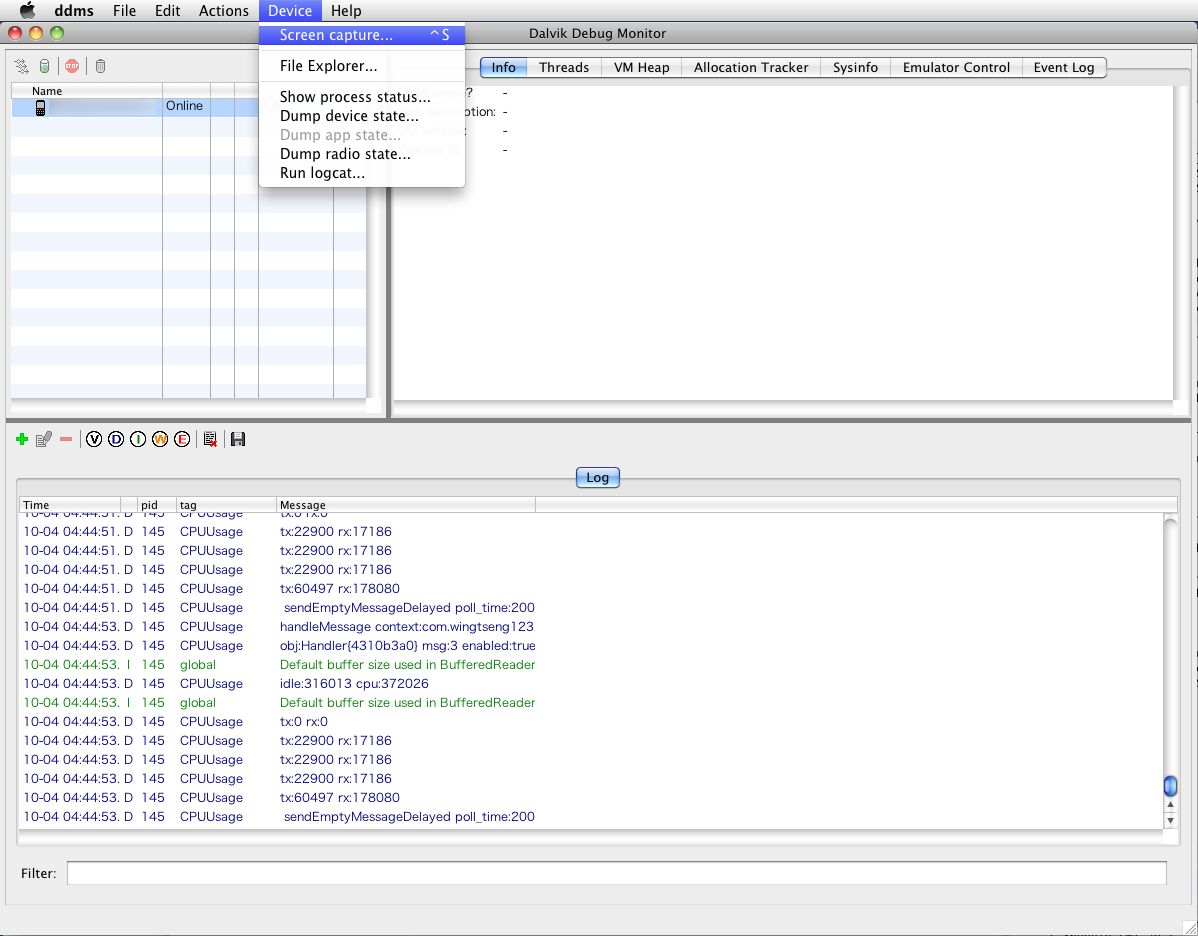
Task: Click the Message column header
Action: [406, 505]
